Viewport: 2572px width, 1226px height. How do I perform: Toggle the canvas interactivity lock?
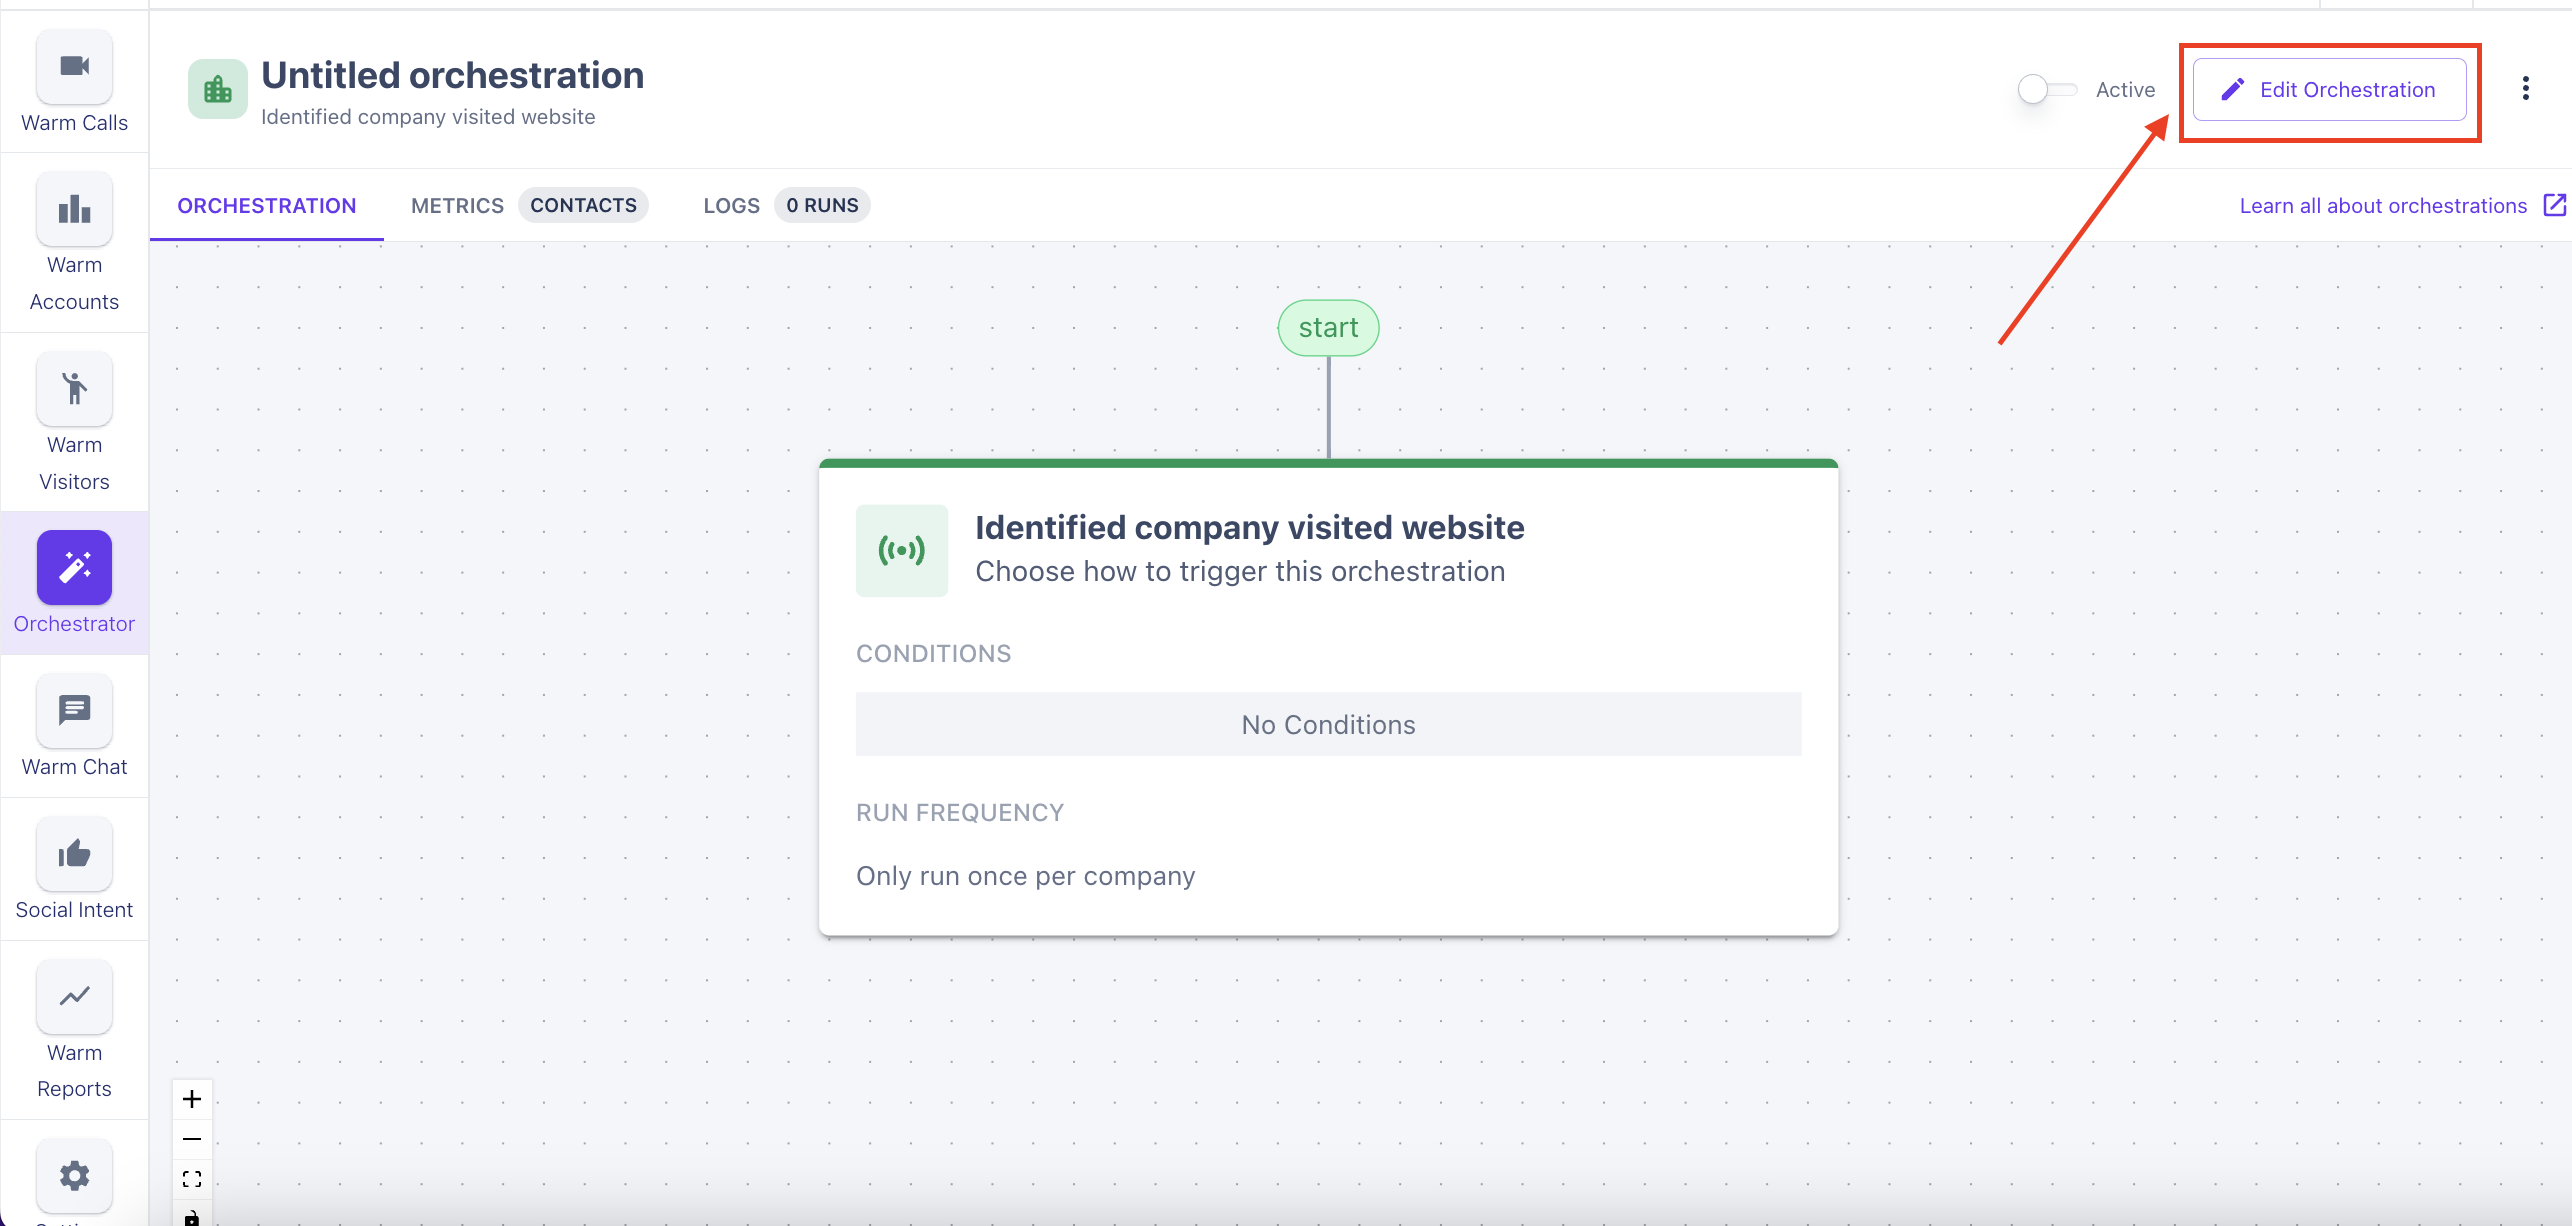pyautogui.click(x=192, y=1217)
